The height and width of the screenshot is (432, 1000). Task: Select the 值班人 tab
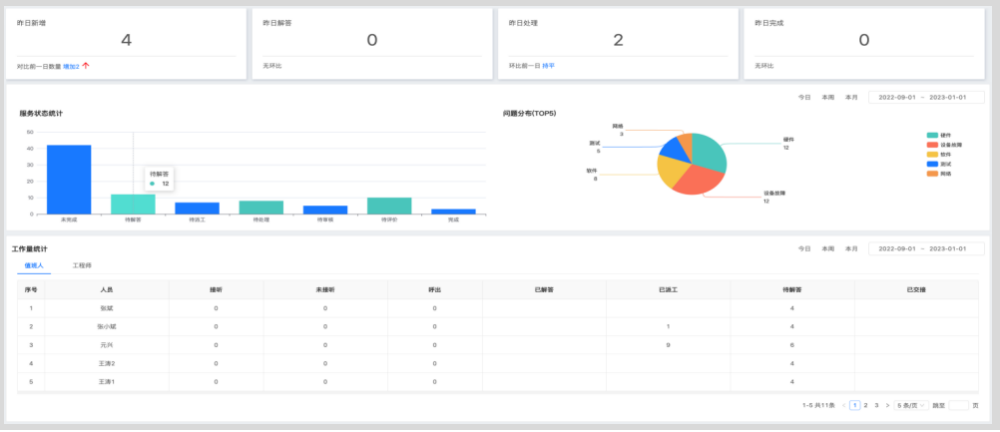coord(33,266)
